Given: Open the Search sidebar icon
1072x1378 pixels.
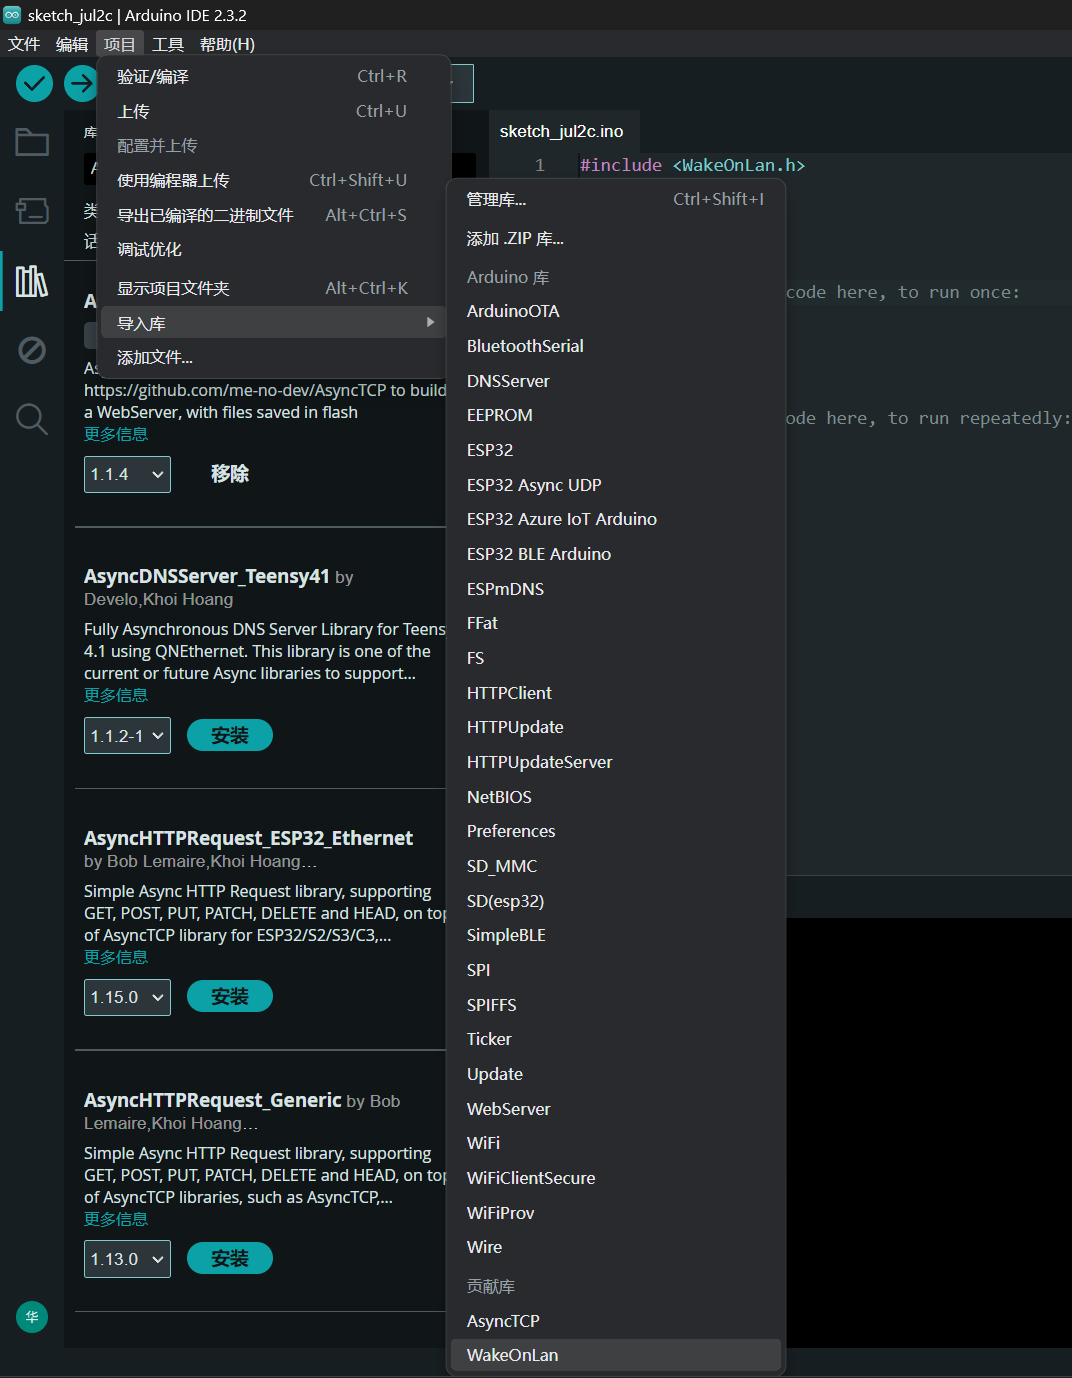Looking at the screenshot, I should click(32, 419).
